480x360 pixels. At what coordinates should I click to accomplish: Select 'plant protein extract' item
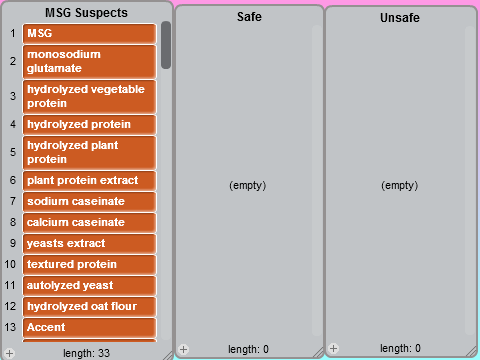(89, 180)
